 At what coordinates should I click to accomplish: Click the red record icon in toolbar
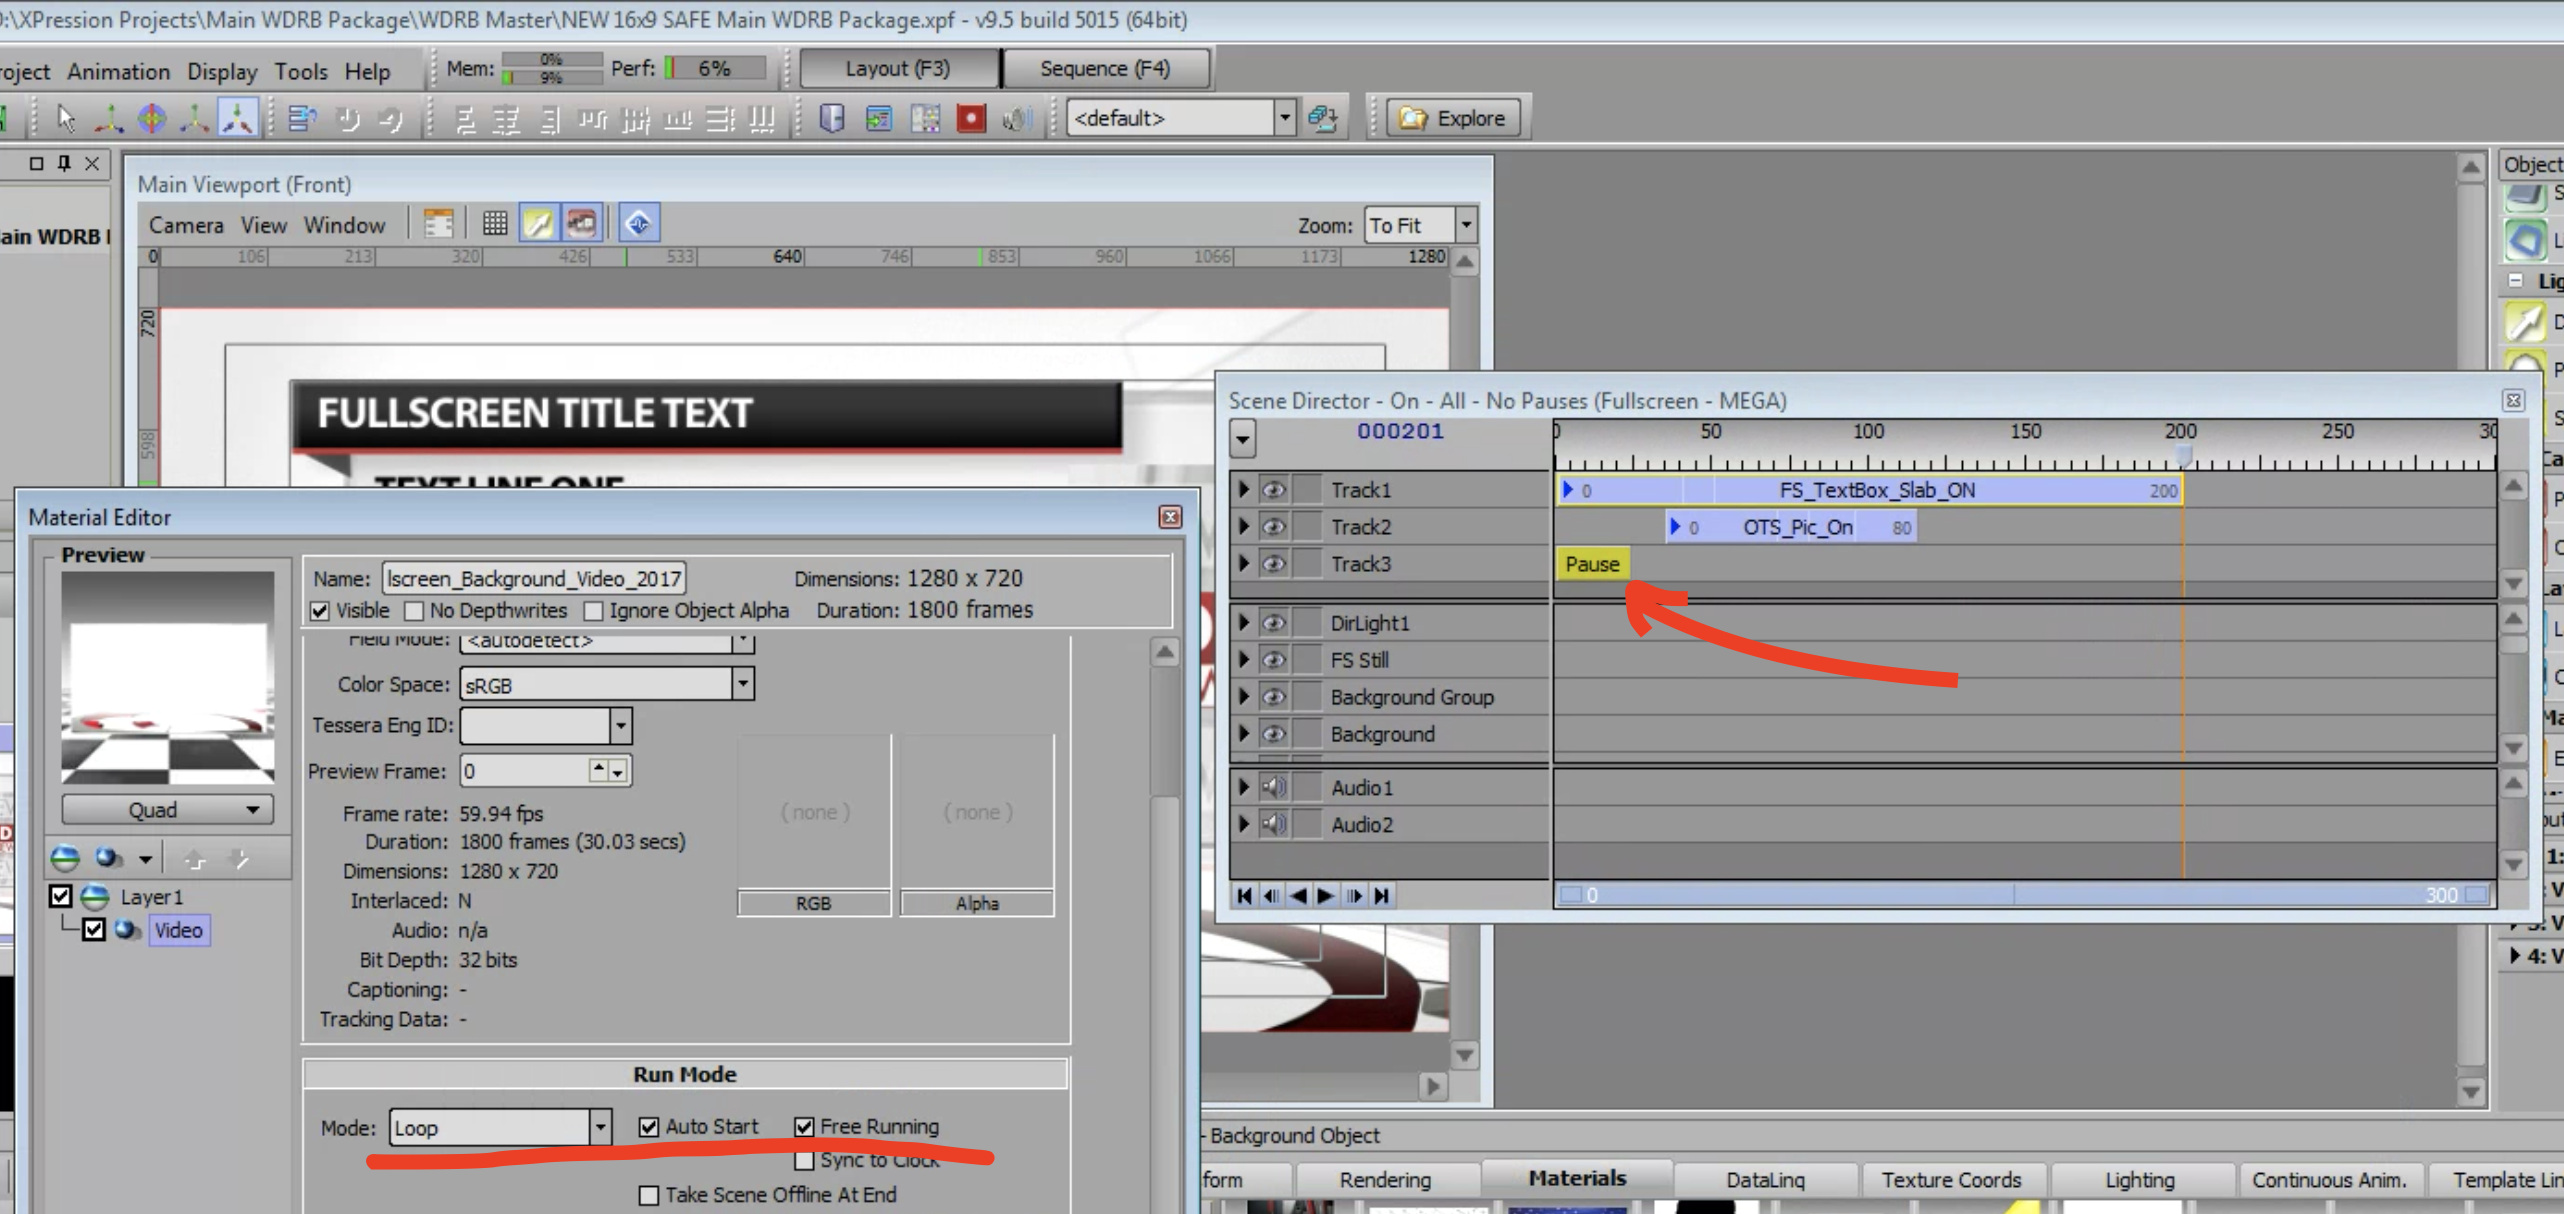tap(970, 118)
